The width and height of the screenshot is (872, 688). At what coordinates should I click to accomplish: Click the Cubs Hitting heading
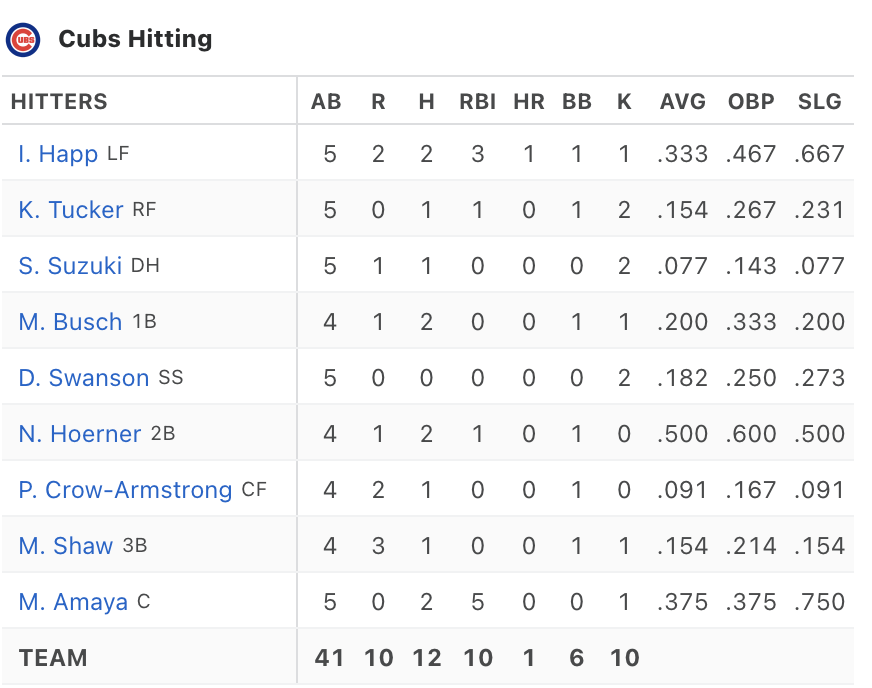135,39
